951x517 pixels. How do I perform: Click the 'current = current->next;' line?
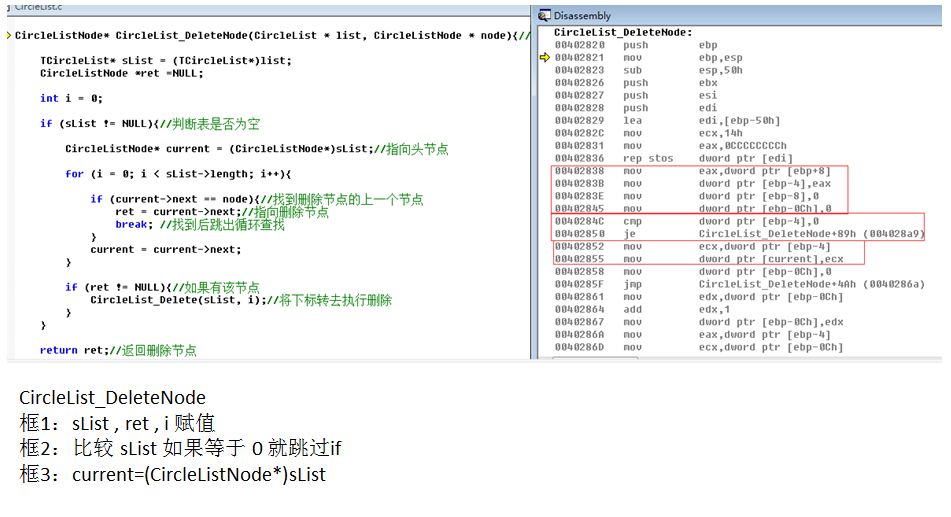pyautogui.click(x=166, y=249)
